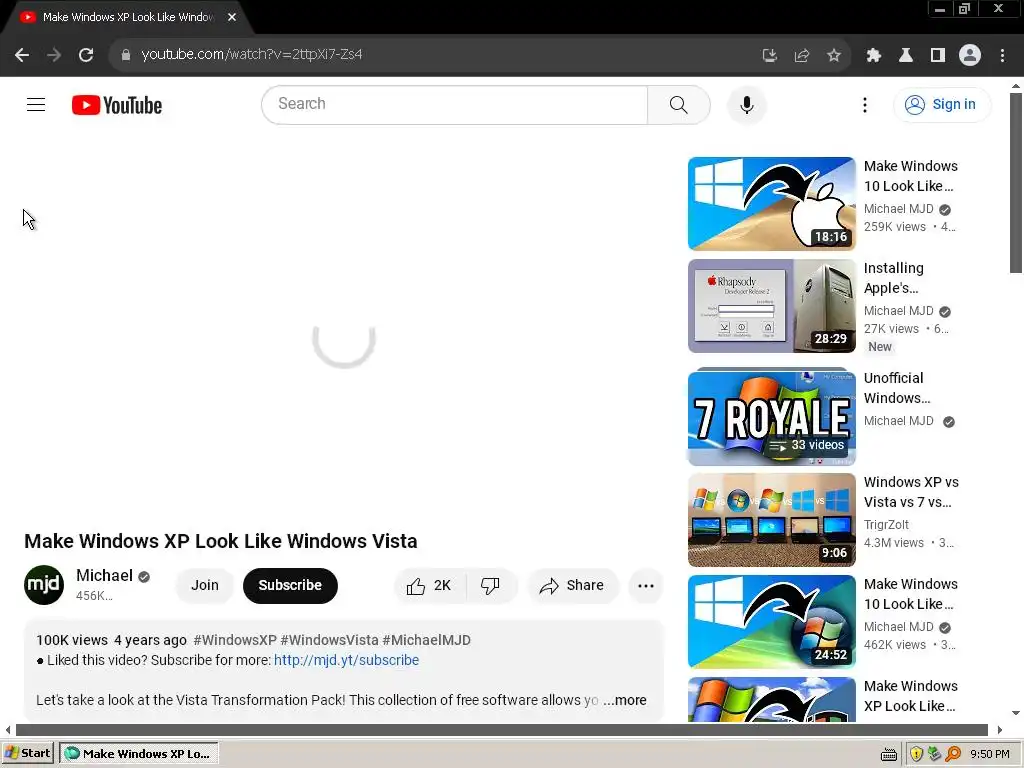Click the video title heading
1024x768 pixels.
[221, 541]
